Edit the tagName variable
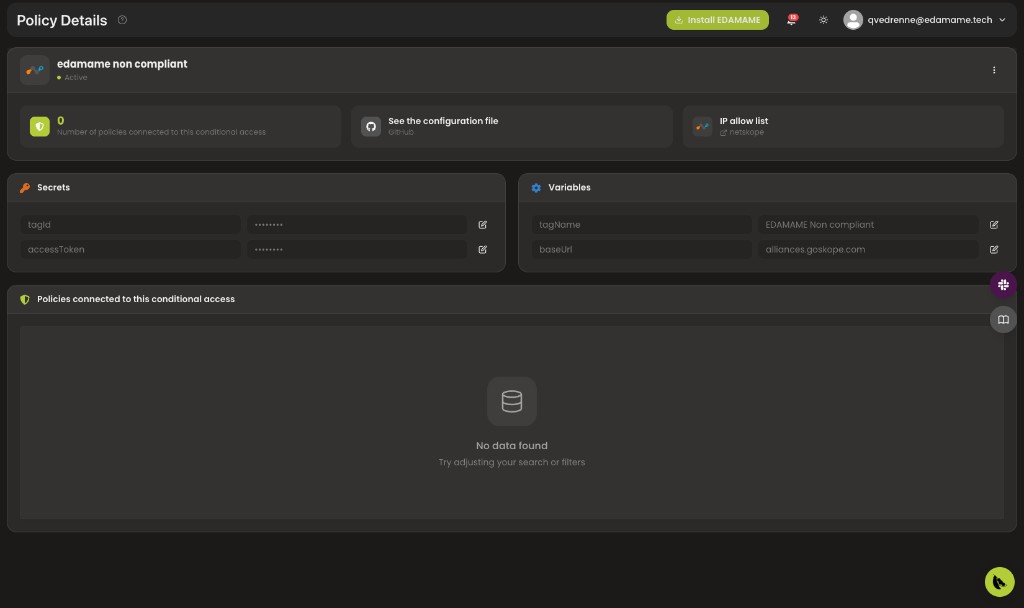The height and width of the screenshot is (608, 1024). point(994,225)
